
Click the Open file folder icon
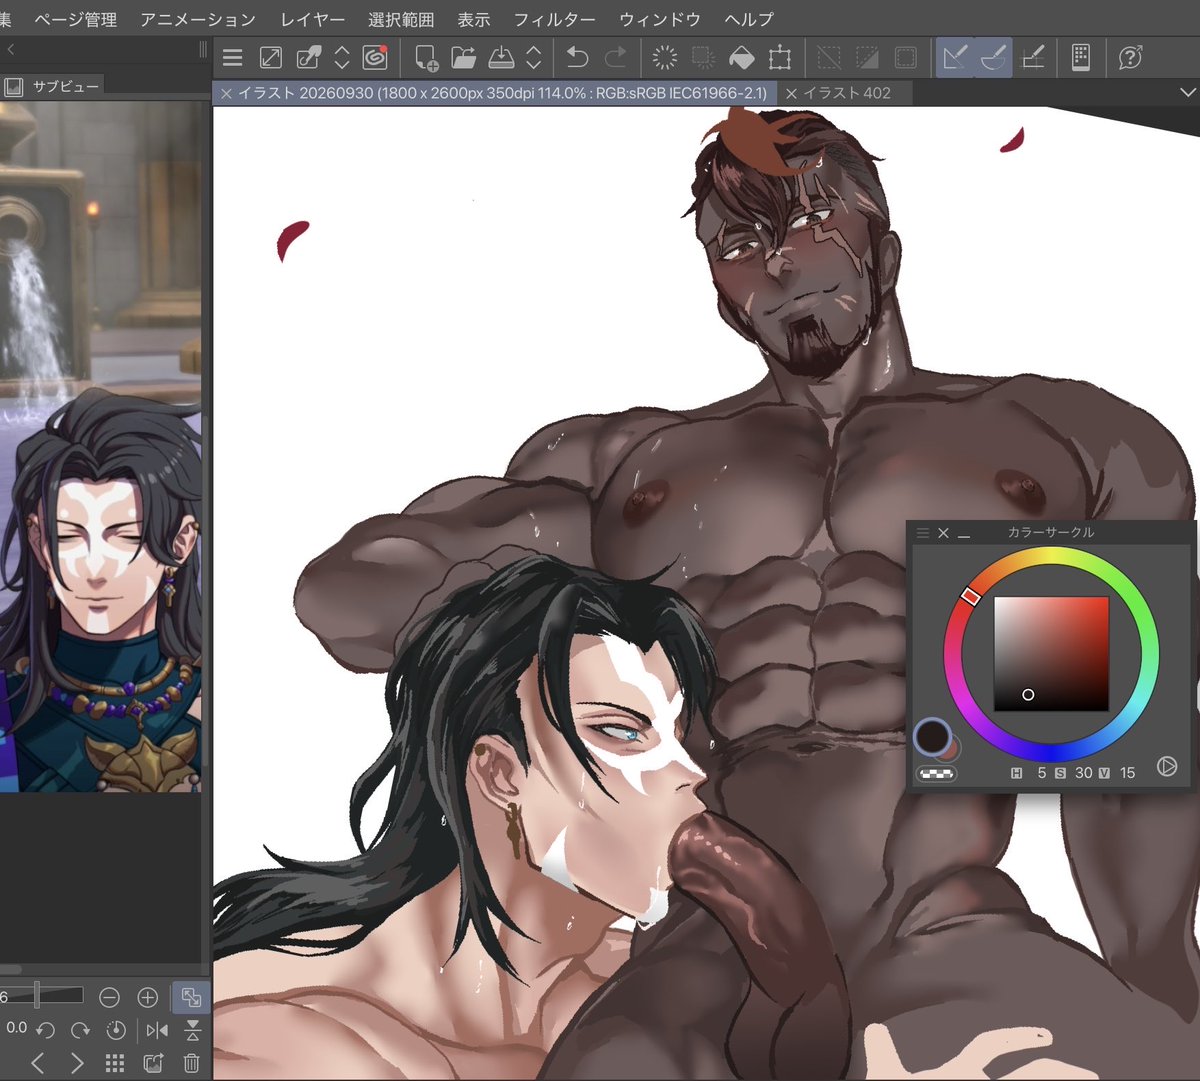tap(463, 58)
